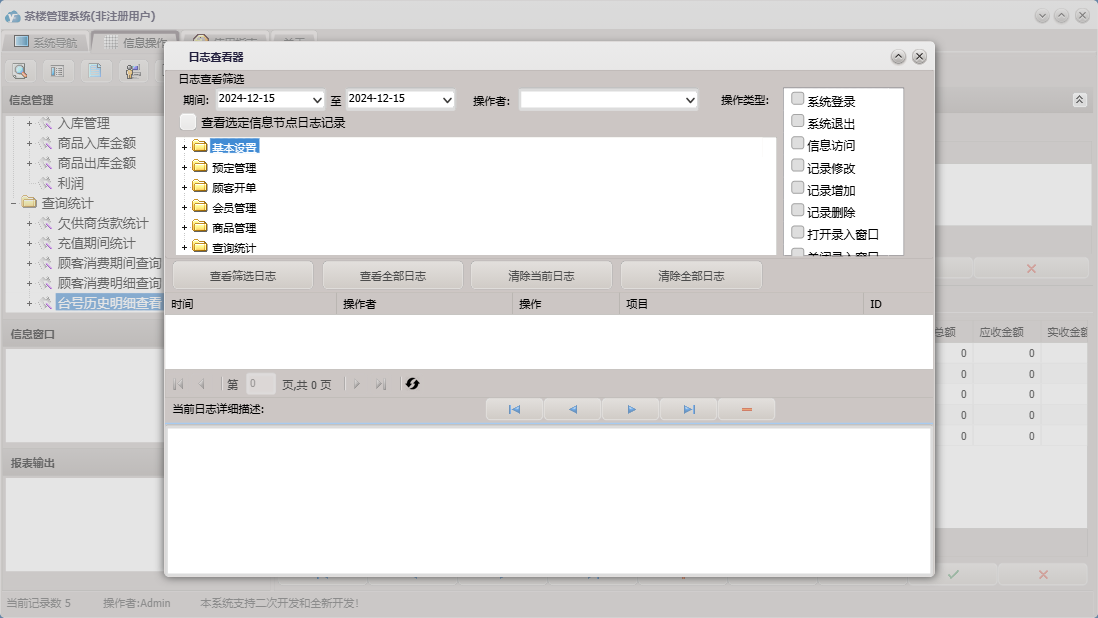This screenshot has height=618, width=1098.
Task: Switch to the 系统导航 tab
Action: coord(46,42)
